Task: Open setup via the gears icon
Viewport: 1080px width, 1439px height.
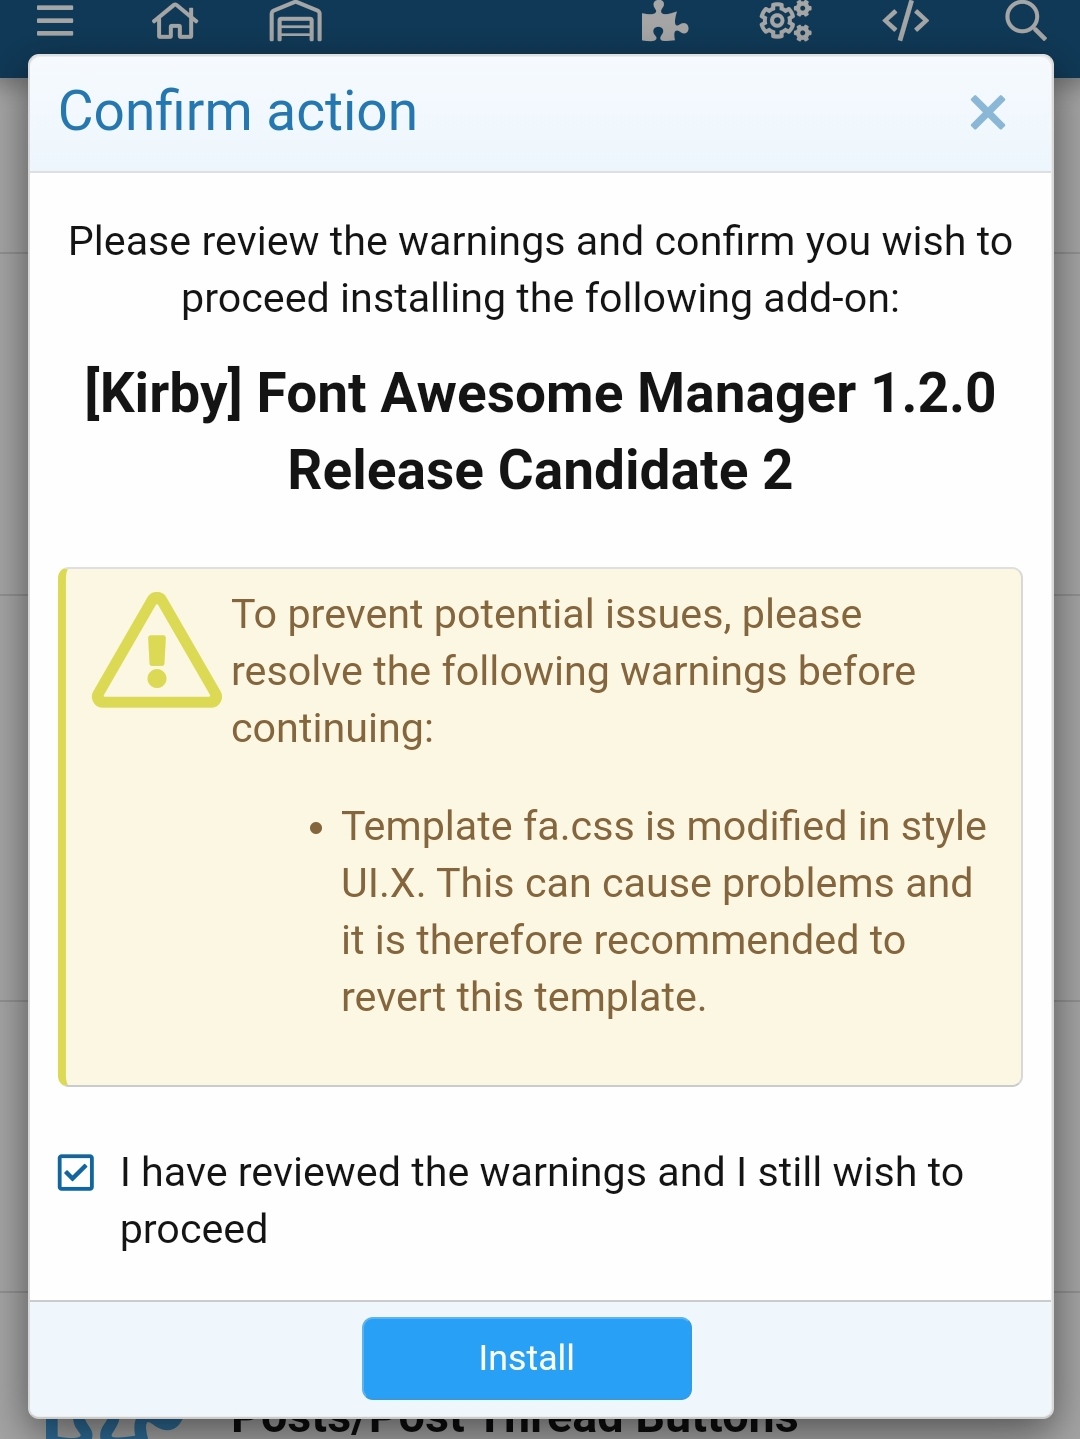Action: [x=785, y=21]
